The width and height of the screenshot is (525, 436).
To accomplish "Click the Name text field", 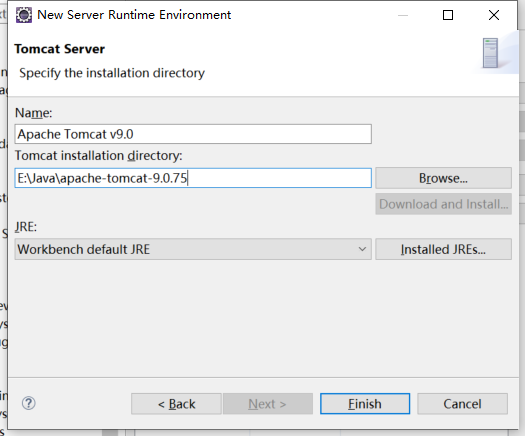I will coord(193,134).
